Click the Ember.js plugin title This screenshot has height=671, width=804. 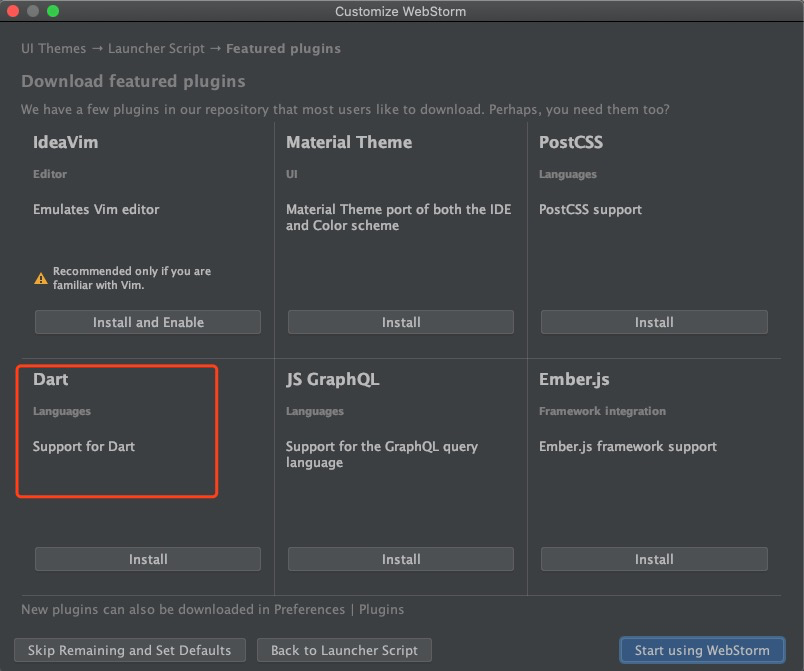tap(574, 379)
